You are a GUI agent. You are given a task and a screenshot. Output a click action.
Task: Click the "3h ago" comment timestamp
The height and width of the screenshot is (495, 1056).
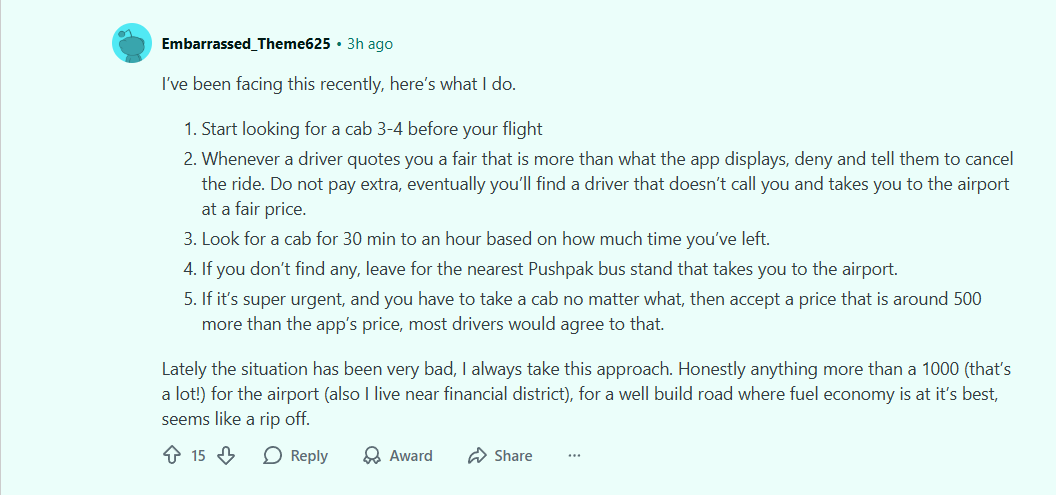click(x=370, y=44)
